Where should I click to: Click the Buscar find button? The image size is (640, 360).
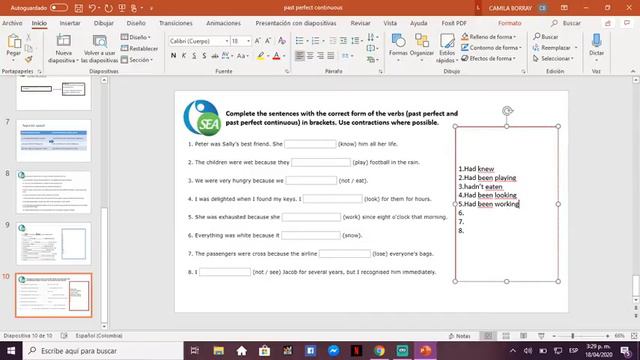546,37
